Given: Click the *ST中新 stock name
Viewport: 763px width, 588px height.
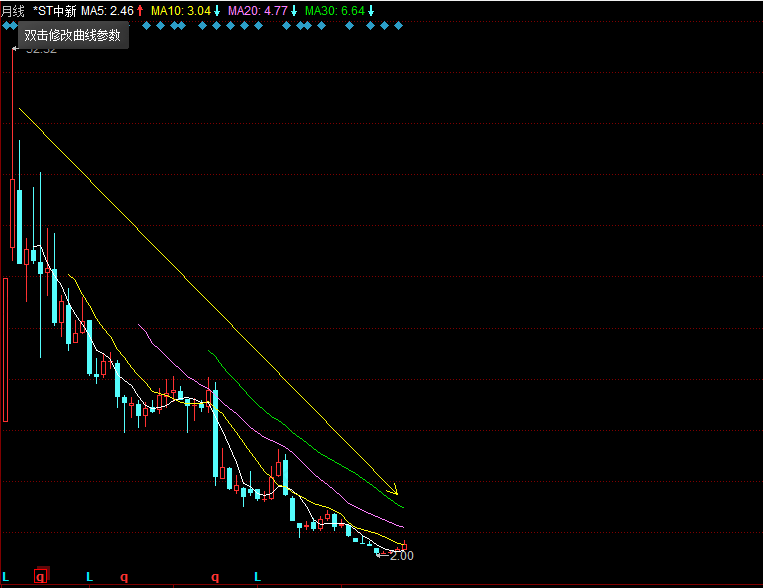Looking at the screenshot, I should coord(55,11).
